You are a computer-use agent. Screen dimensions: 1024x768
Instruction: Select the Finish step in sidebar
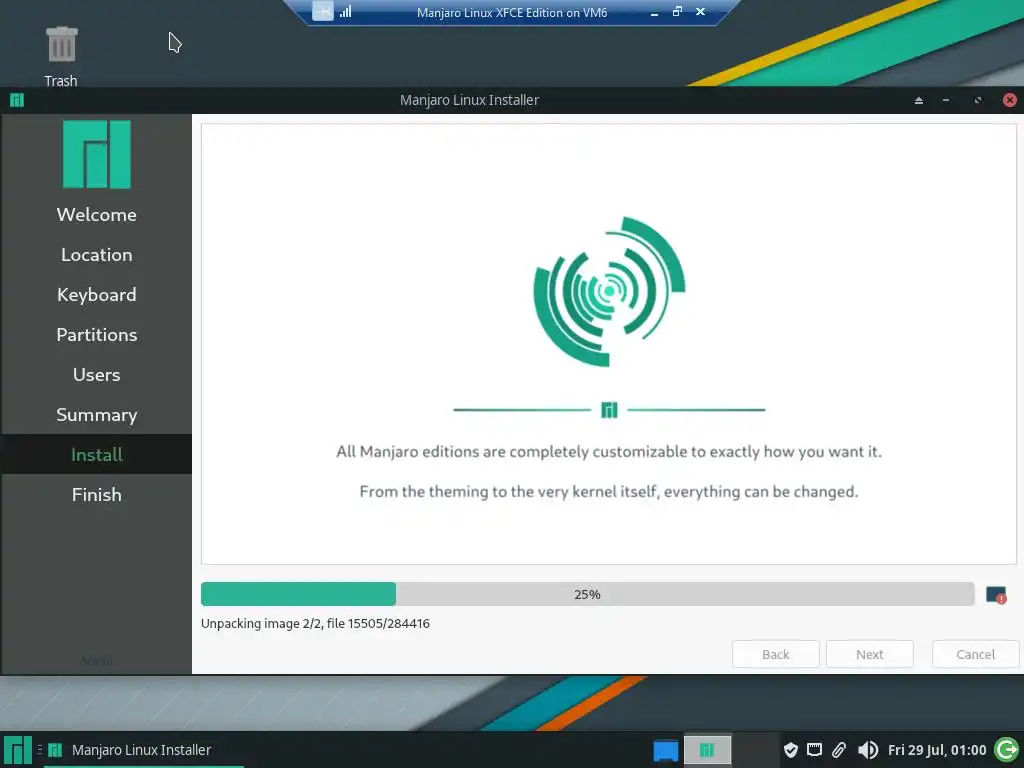point(97,494)
